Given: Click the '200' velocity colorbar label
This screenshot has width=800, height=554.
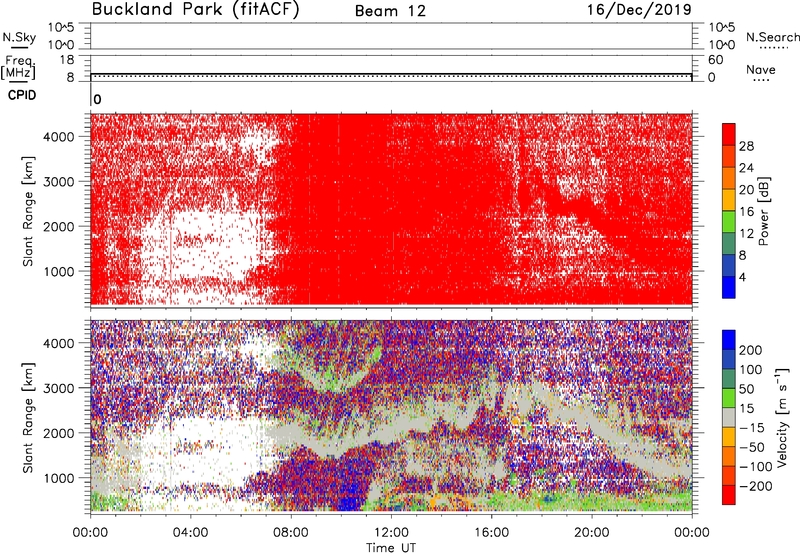Looking at the screenshot, I should [x=750, y=350].
